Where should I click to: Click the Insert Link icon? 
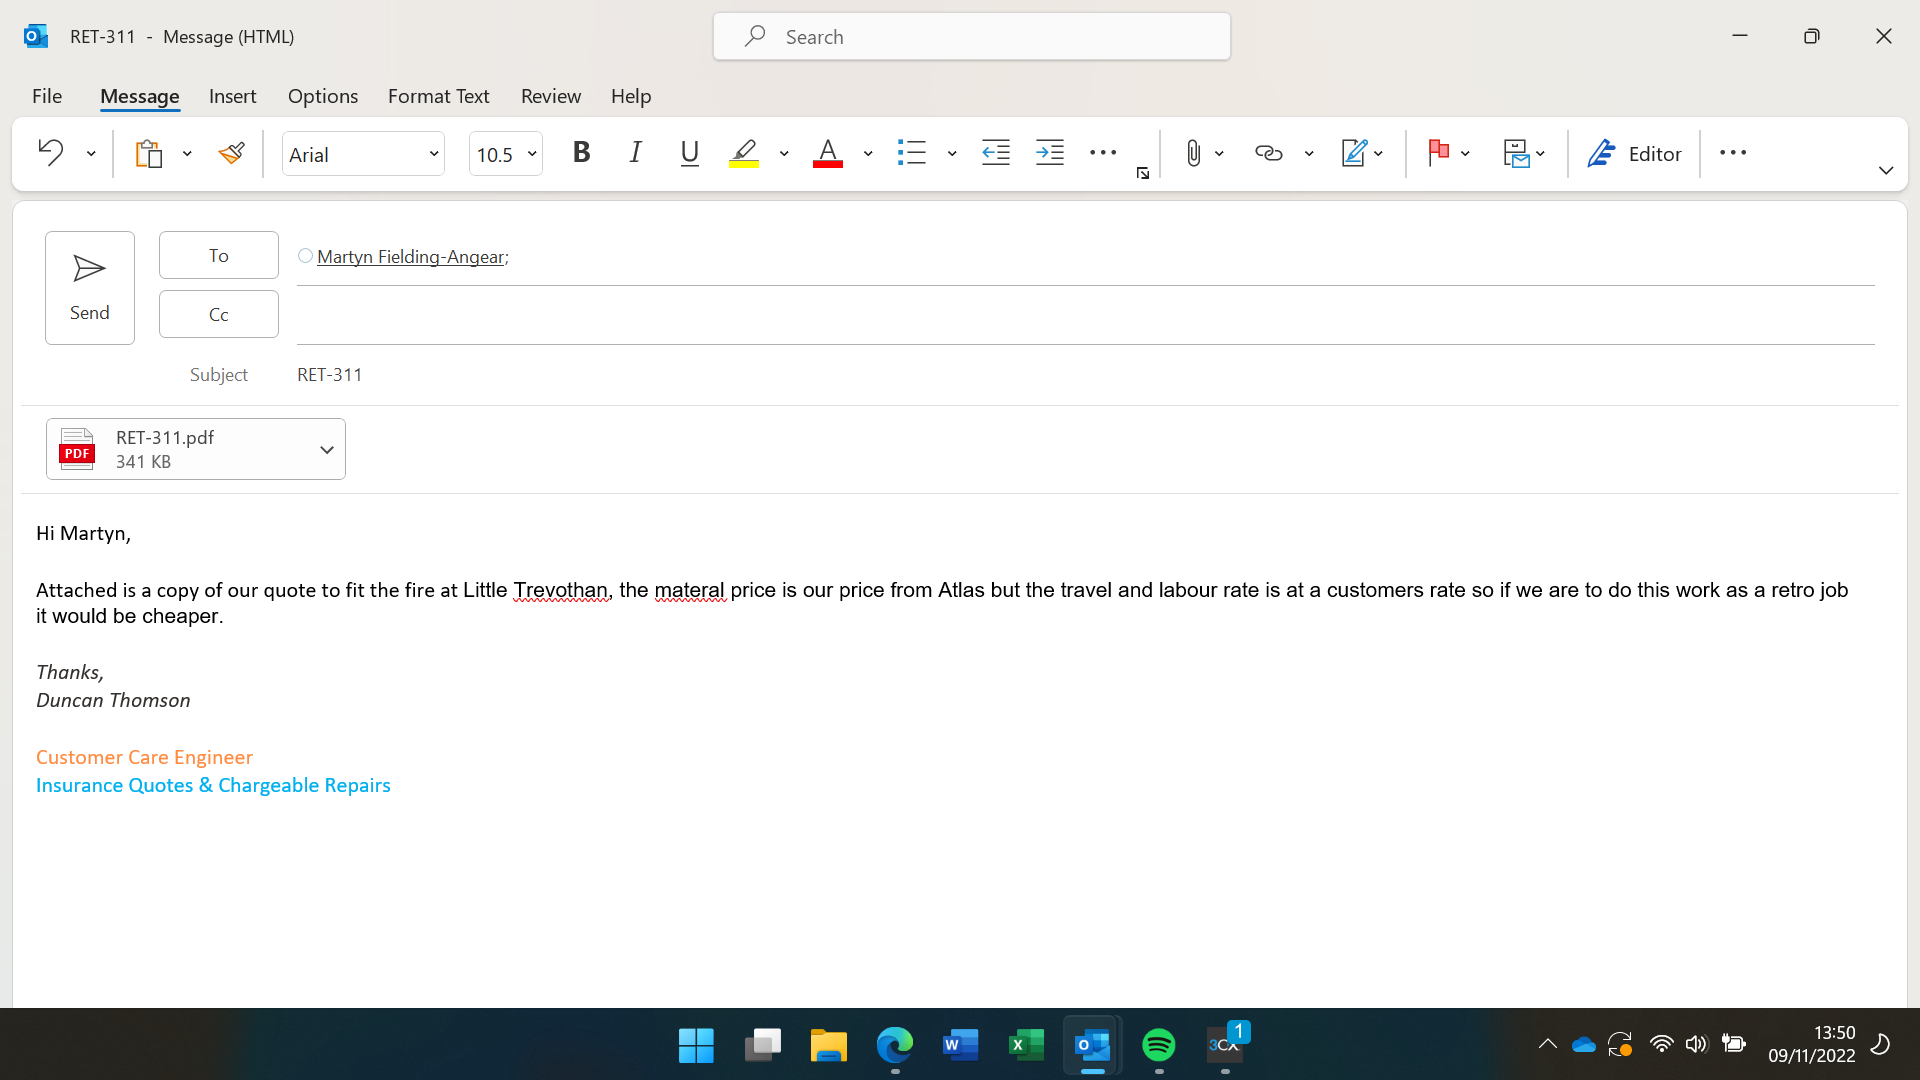(1268, 153)
